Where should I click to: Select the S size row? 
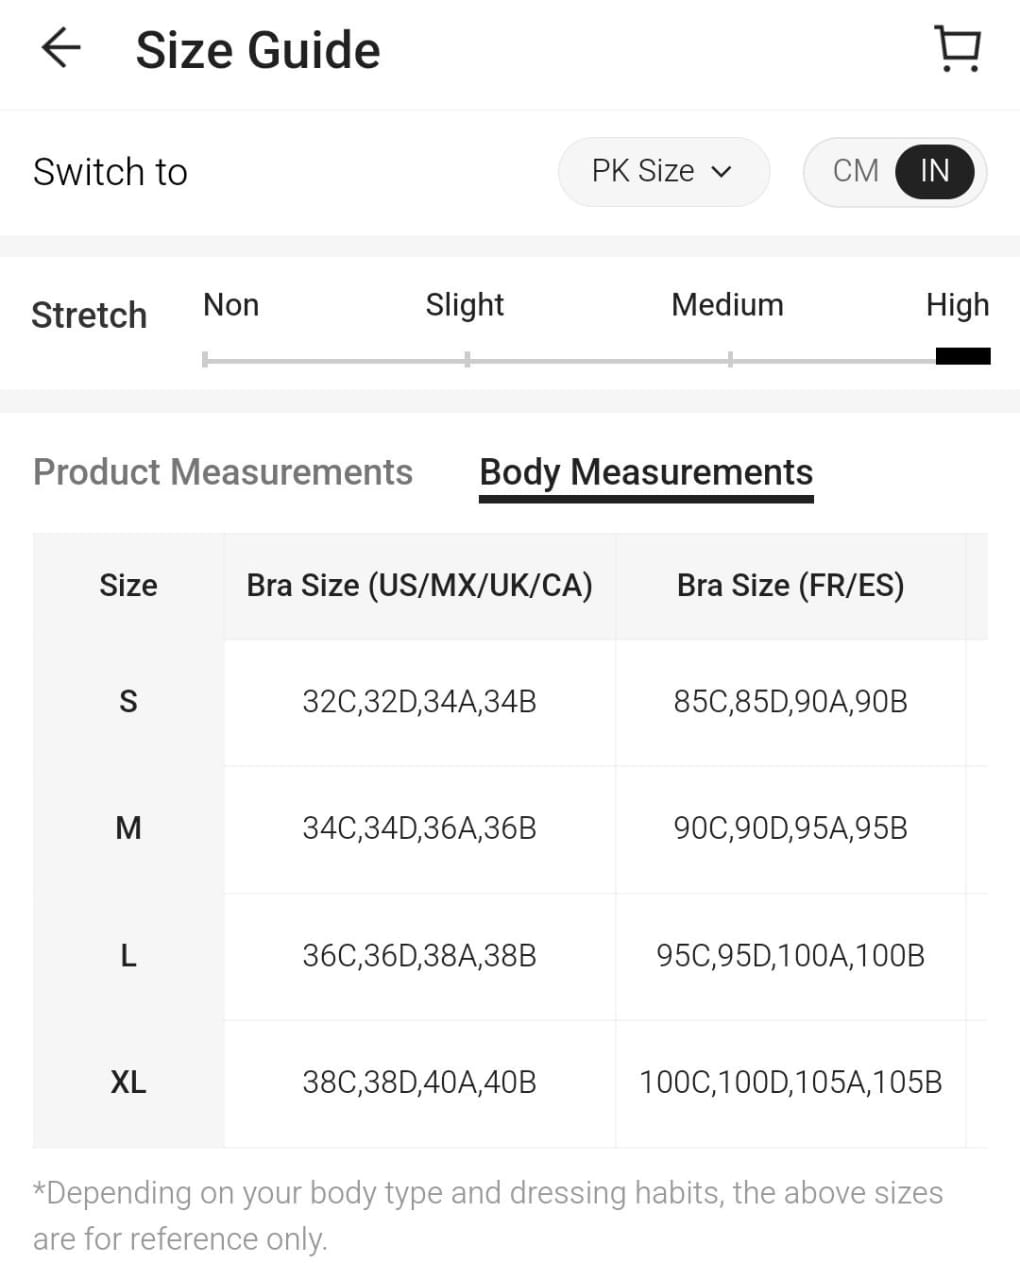tap(128, 702)
